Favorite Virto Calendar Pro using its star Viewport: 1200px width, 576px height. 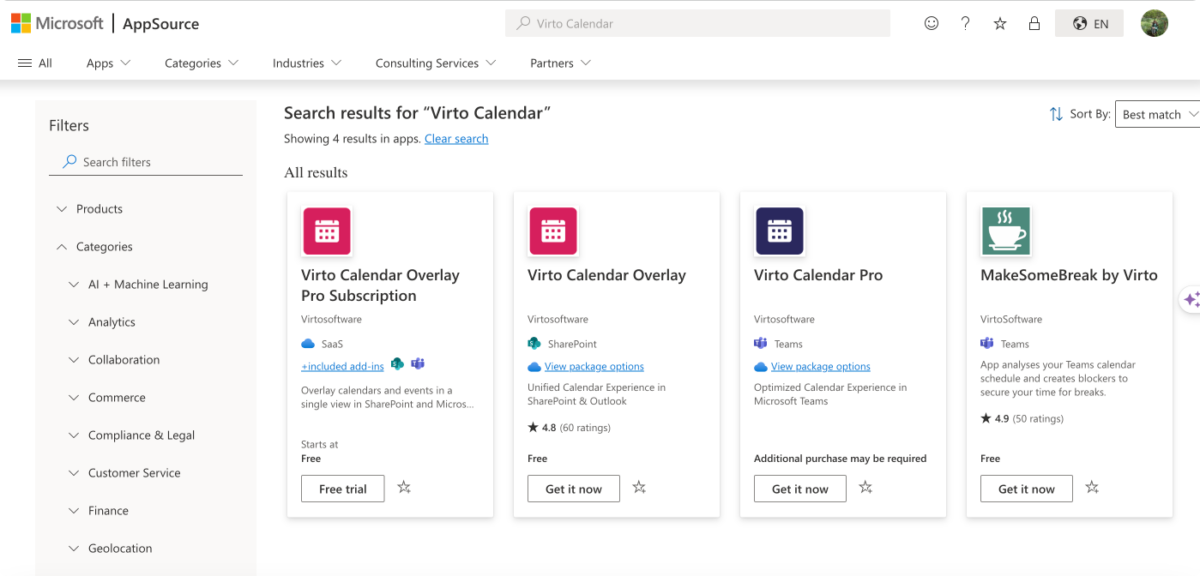coord(866,488)
